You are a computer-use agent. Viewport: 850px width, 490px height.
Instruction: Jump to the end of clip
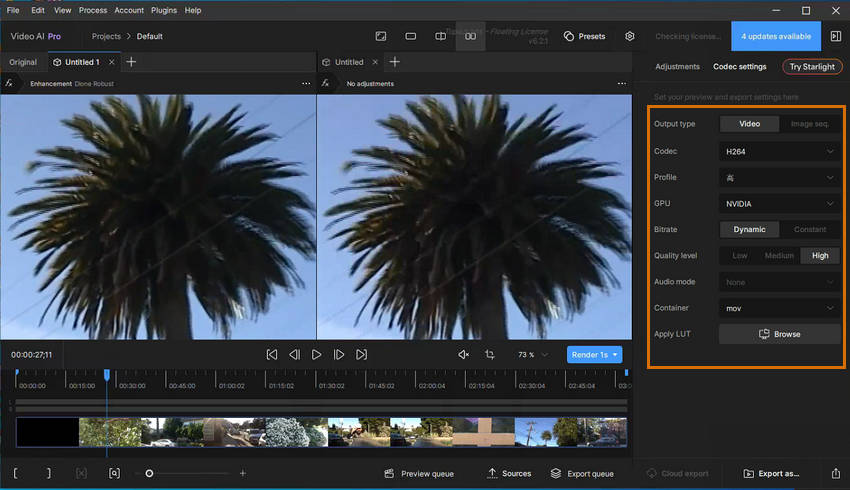pyautogui.click(x=362, y=354)
